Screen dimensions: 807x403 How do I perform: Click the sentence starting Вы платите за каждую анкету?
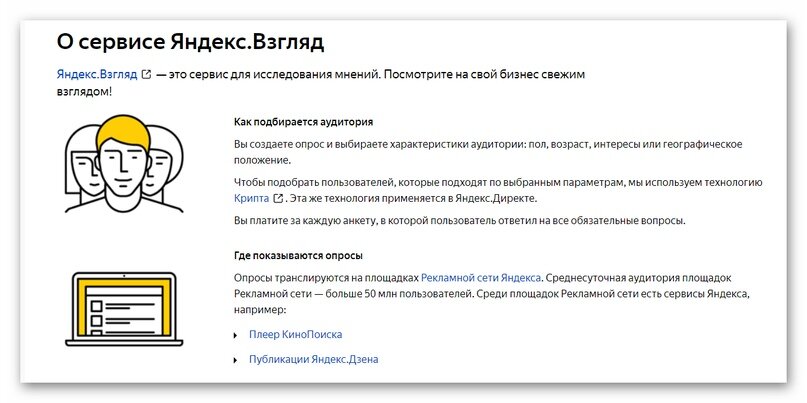[x=460, y=221]
